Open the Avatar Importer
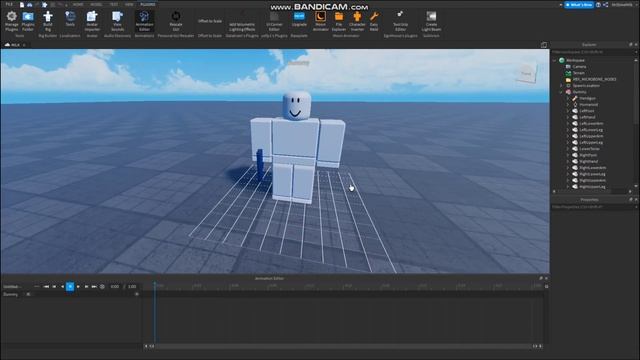Viewport: 640px width, 360px height. (92, 21)
